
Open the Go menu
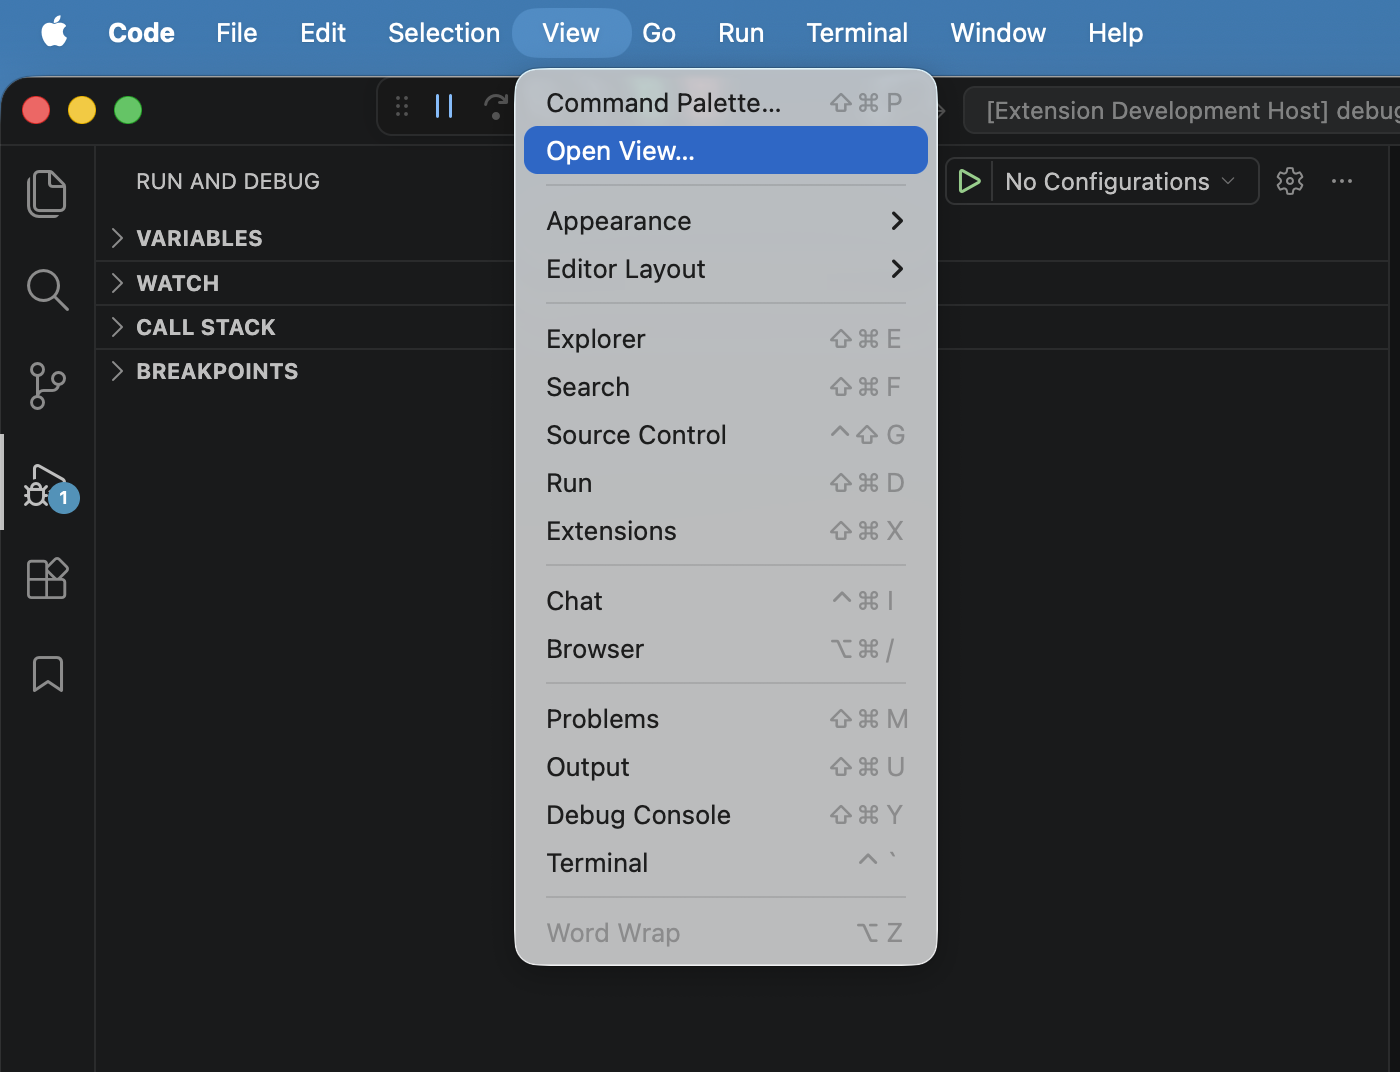[659, 32]
